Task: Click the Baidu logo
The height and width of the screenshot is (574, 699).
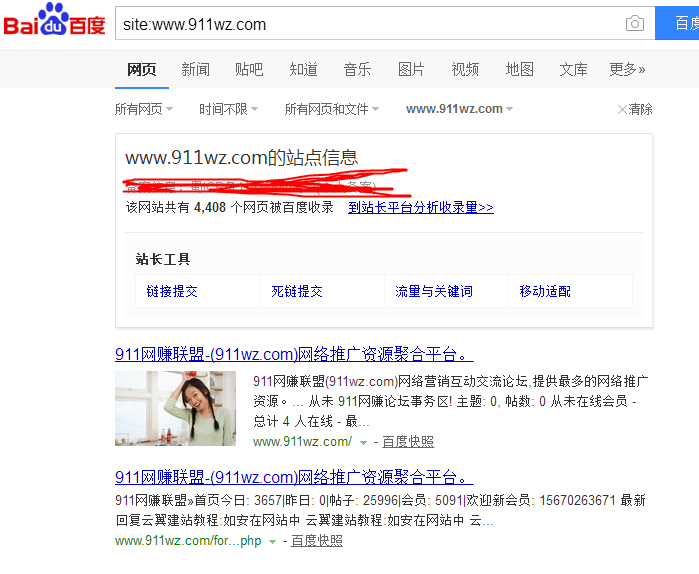Action: [54, 22]
